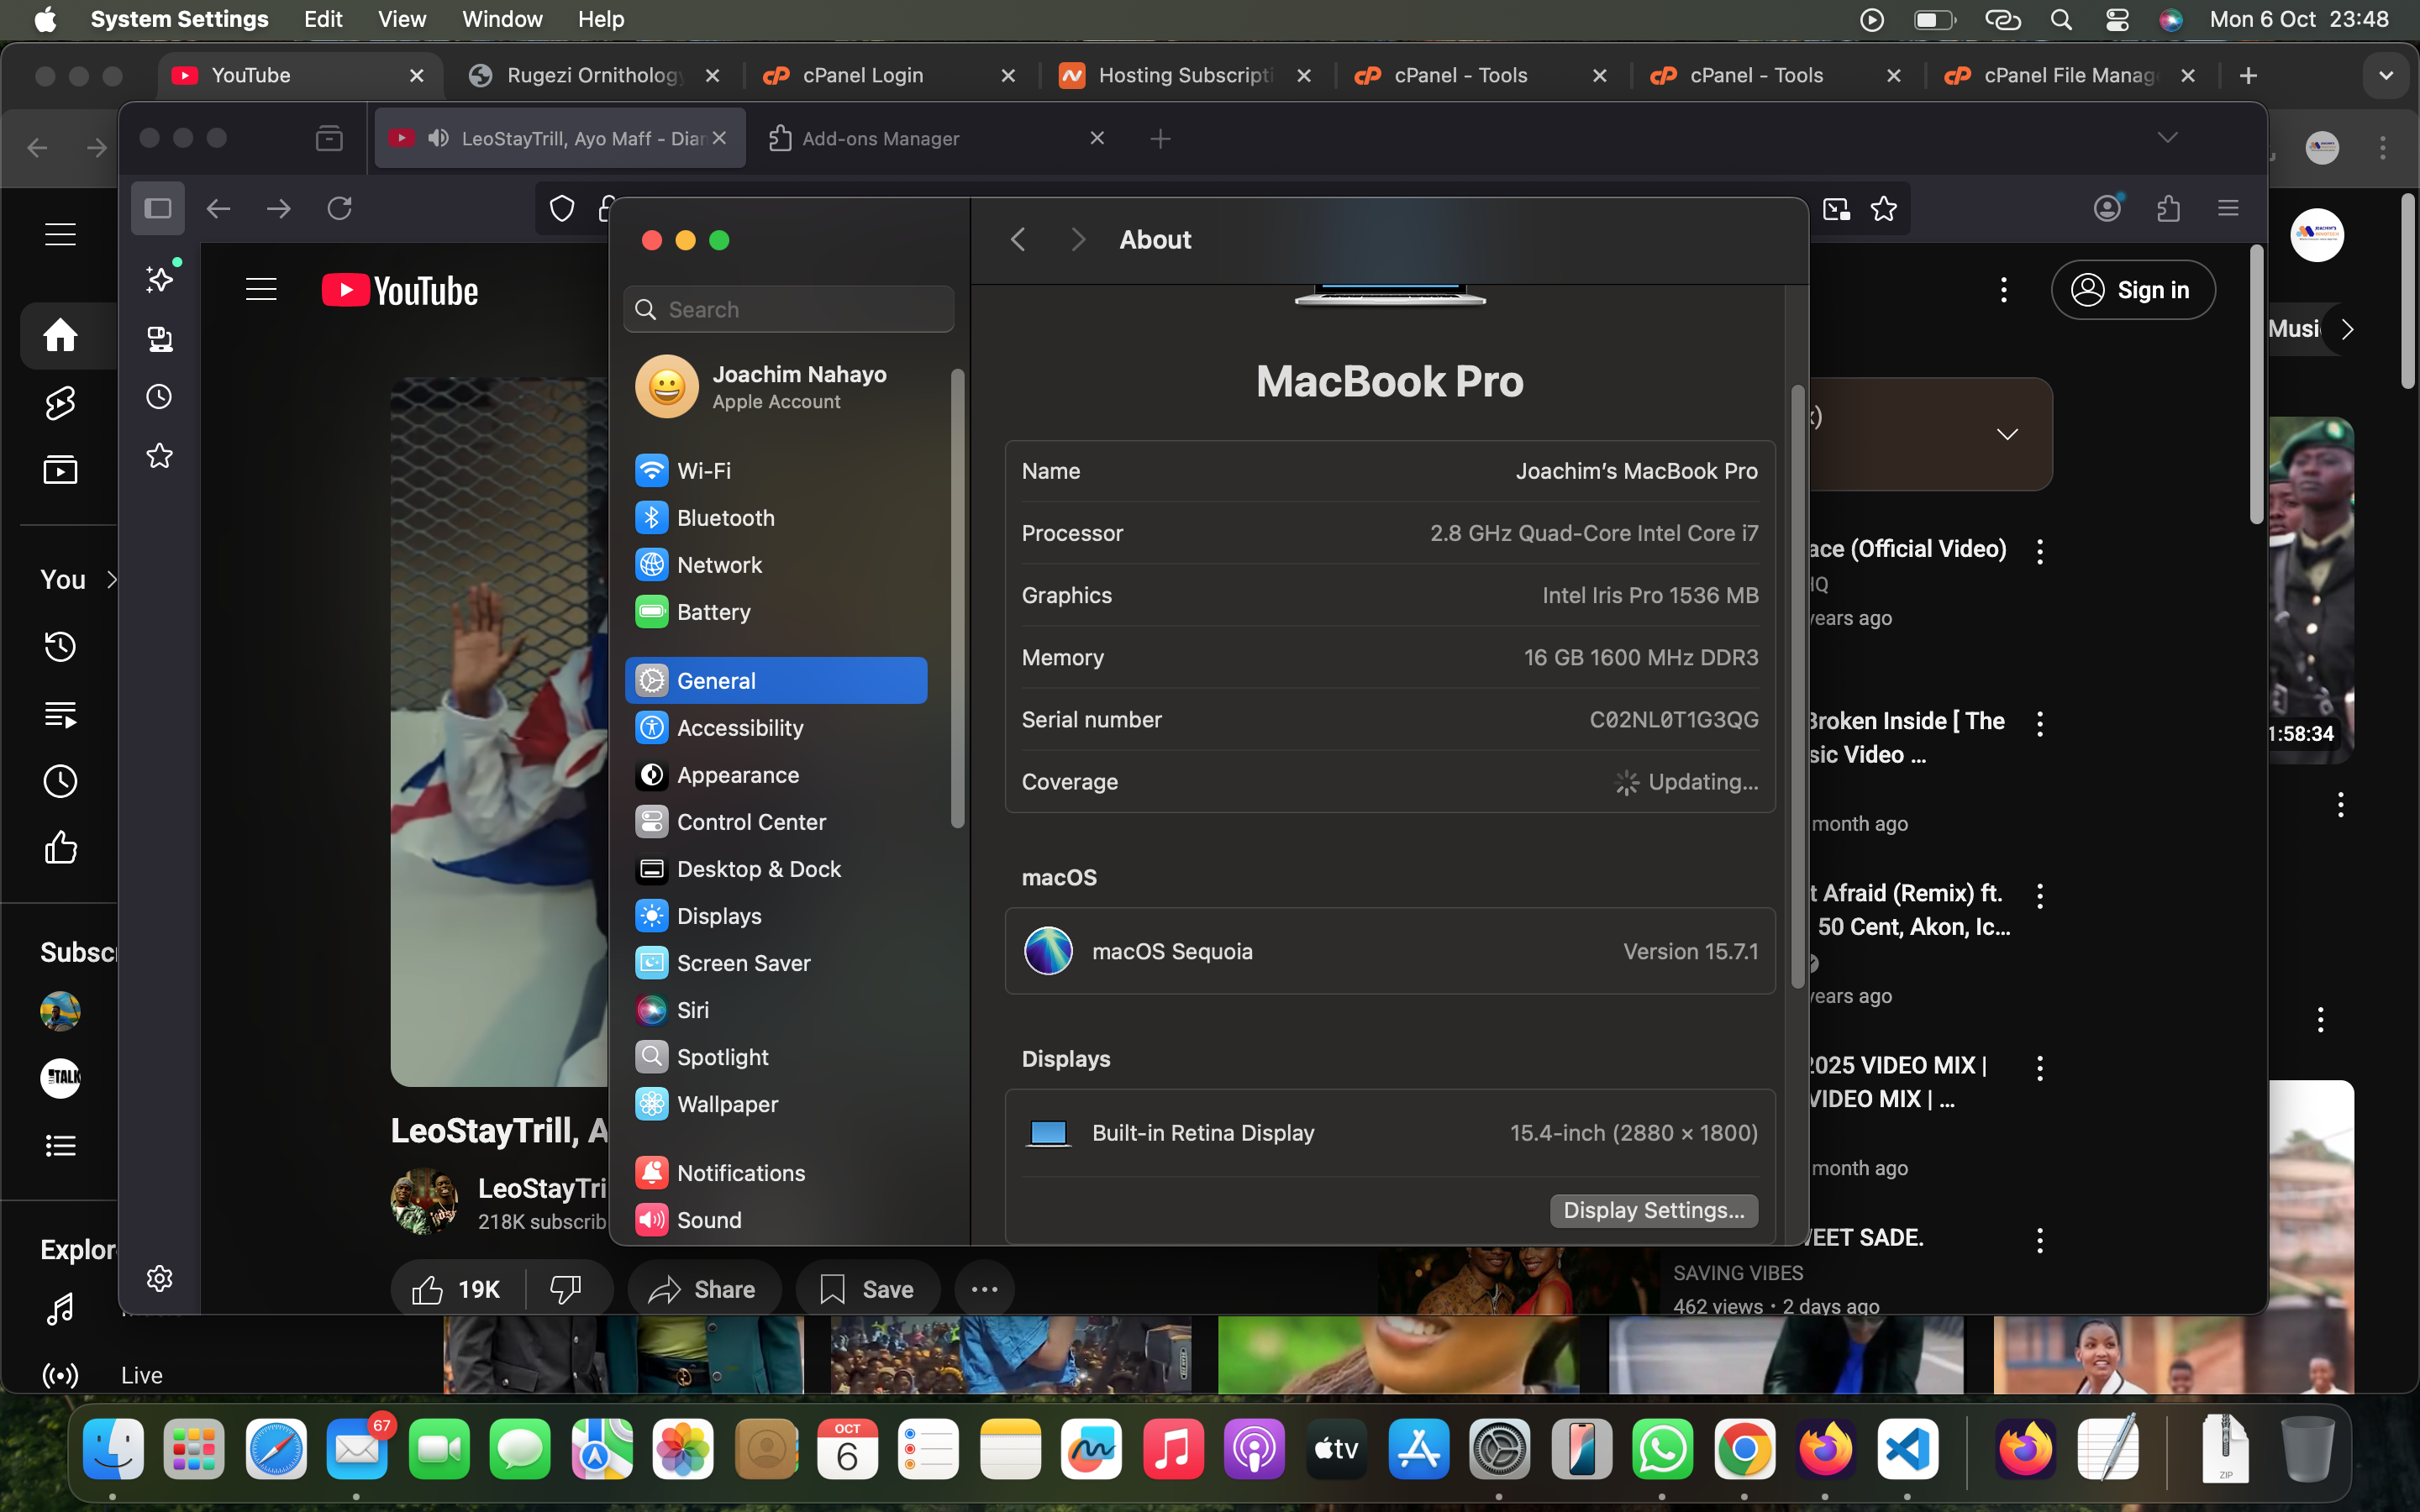The height and width of the screenshot is (1512, 2420).
Task: Click the Display Settings button
Action: tap(1653, 1210)
